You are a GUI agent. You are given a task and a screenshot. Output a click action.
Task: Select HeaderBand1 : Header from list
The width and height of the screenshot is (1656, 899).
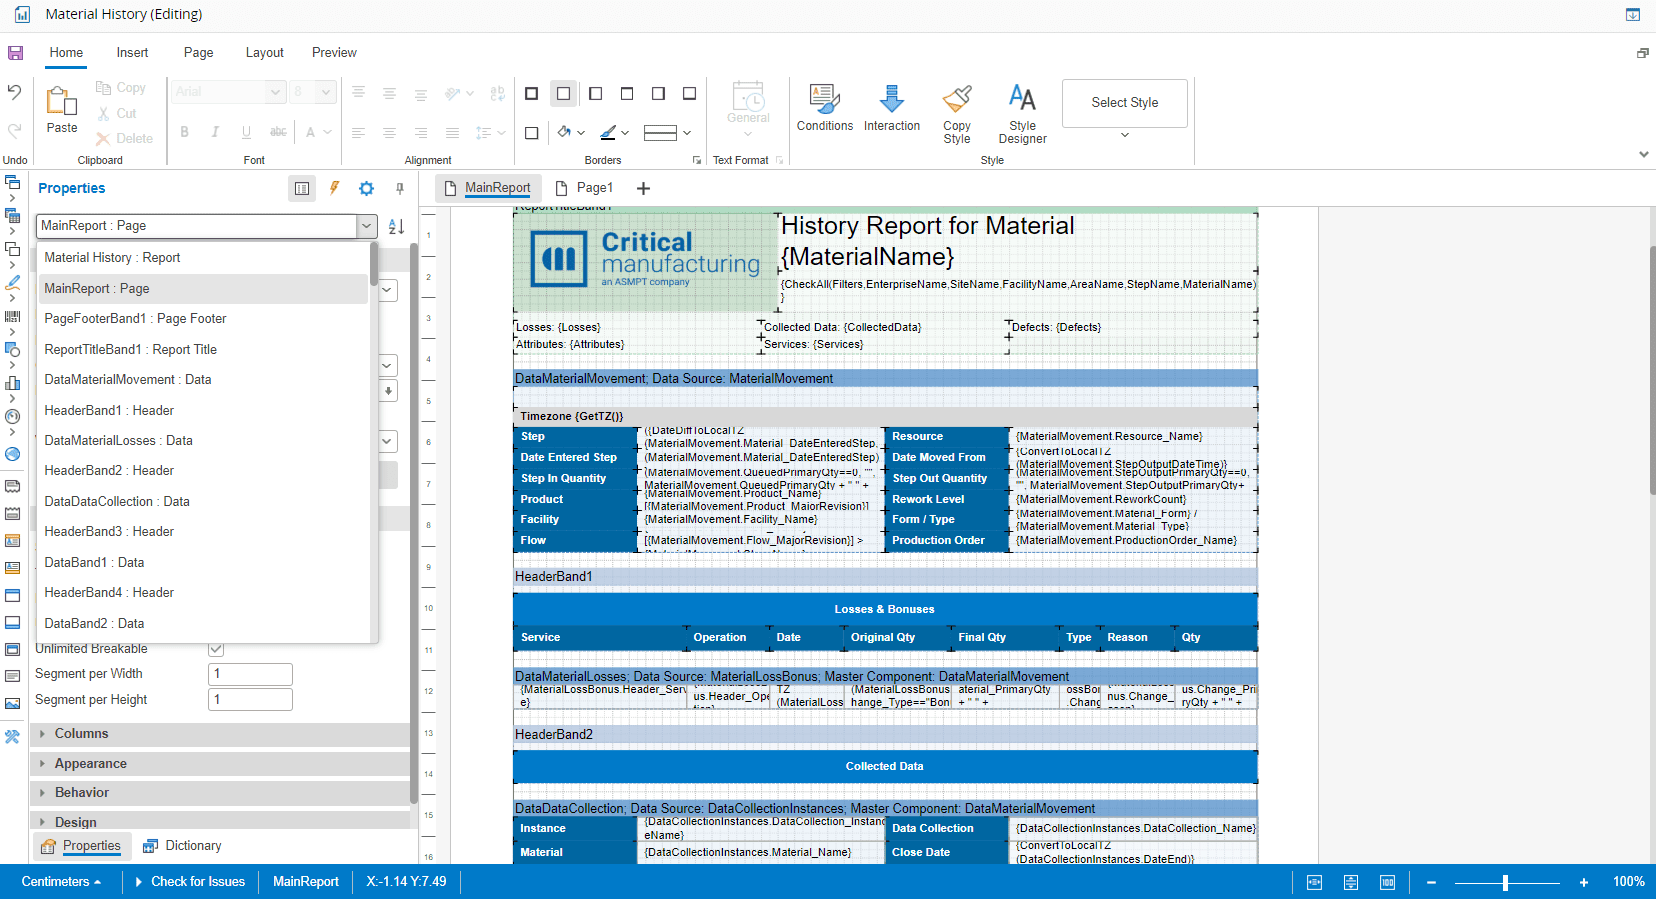tap(109, 411)
